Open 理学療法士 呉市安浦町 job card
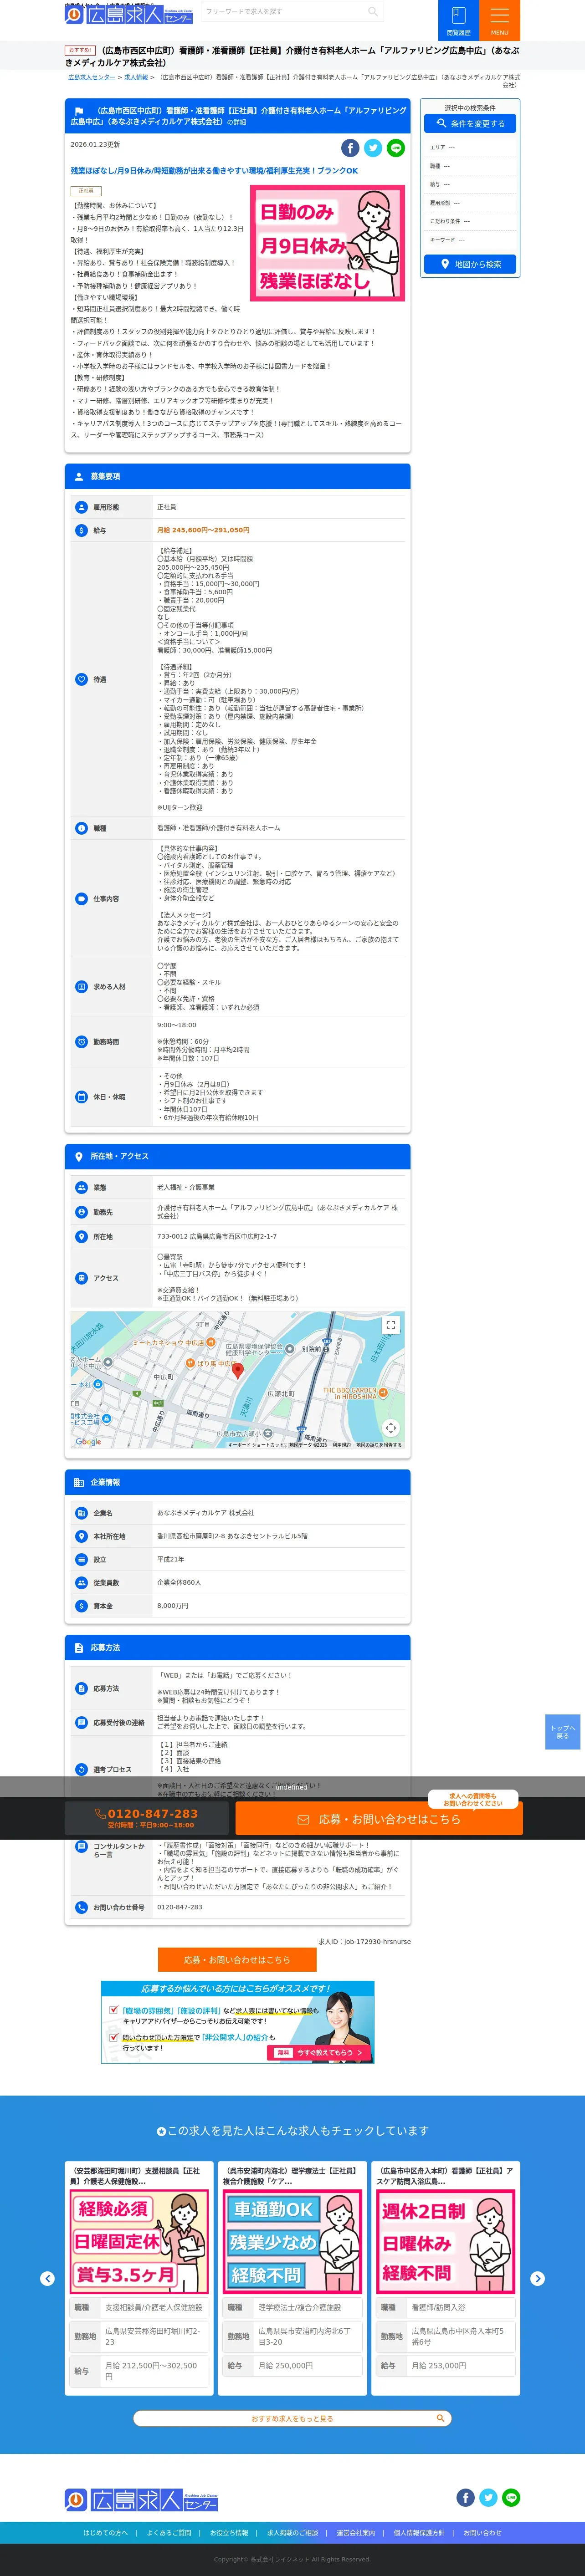The width and height of the screenshot is (585, 2576). (x=293, y=2278)
